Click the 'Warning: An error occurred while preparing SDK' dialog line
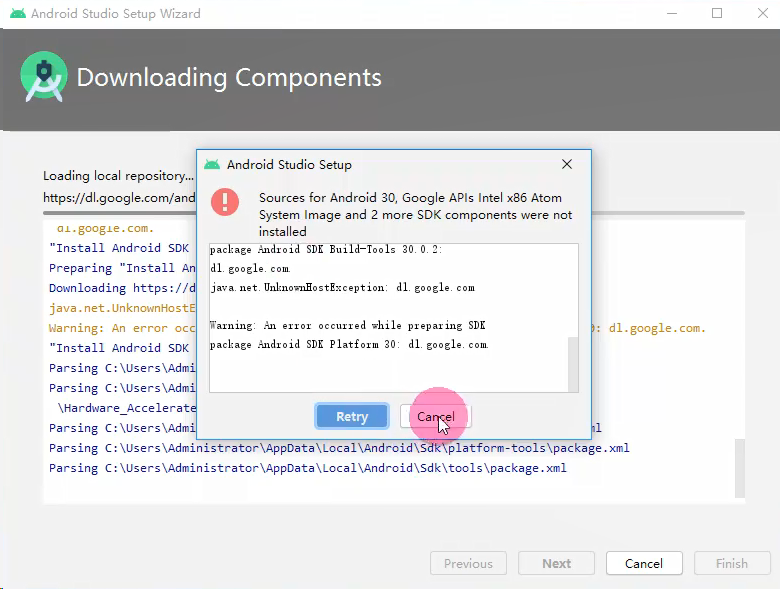The width and height of the screenshot is (780, 589). pos(347,325)
